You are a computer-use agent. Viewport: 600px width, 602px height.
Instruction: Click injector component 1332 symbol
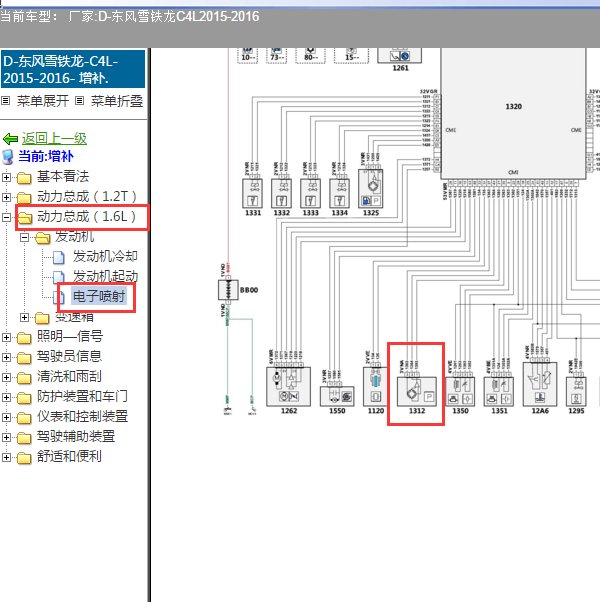click(281, 193)
